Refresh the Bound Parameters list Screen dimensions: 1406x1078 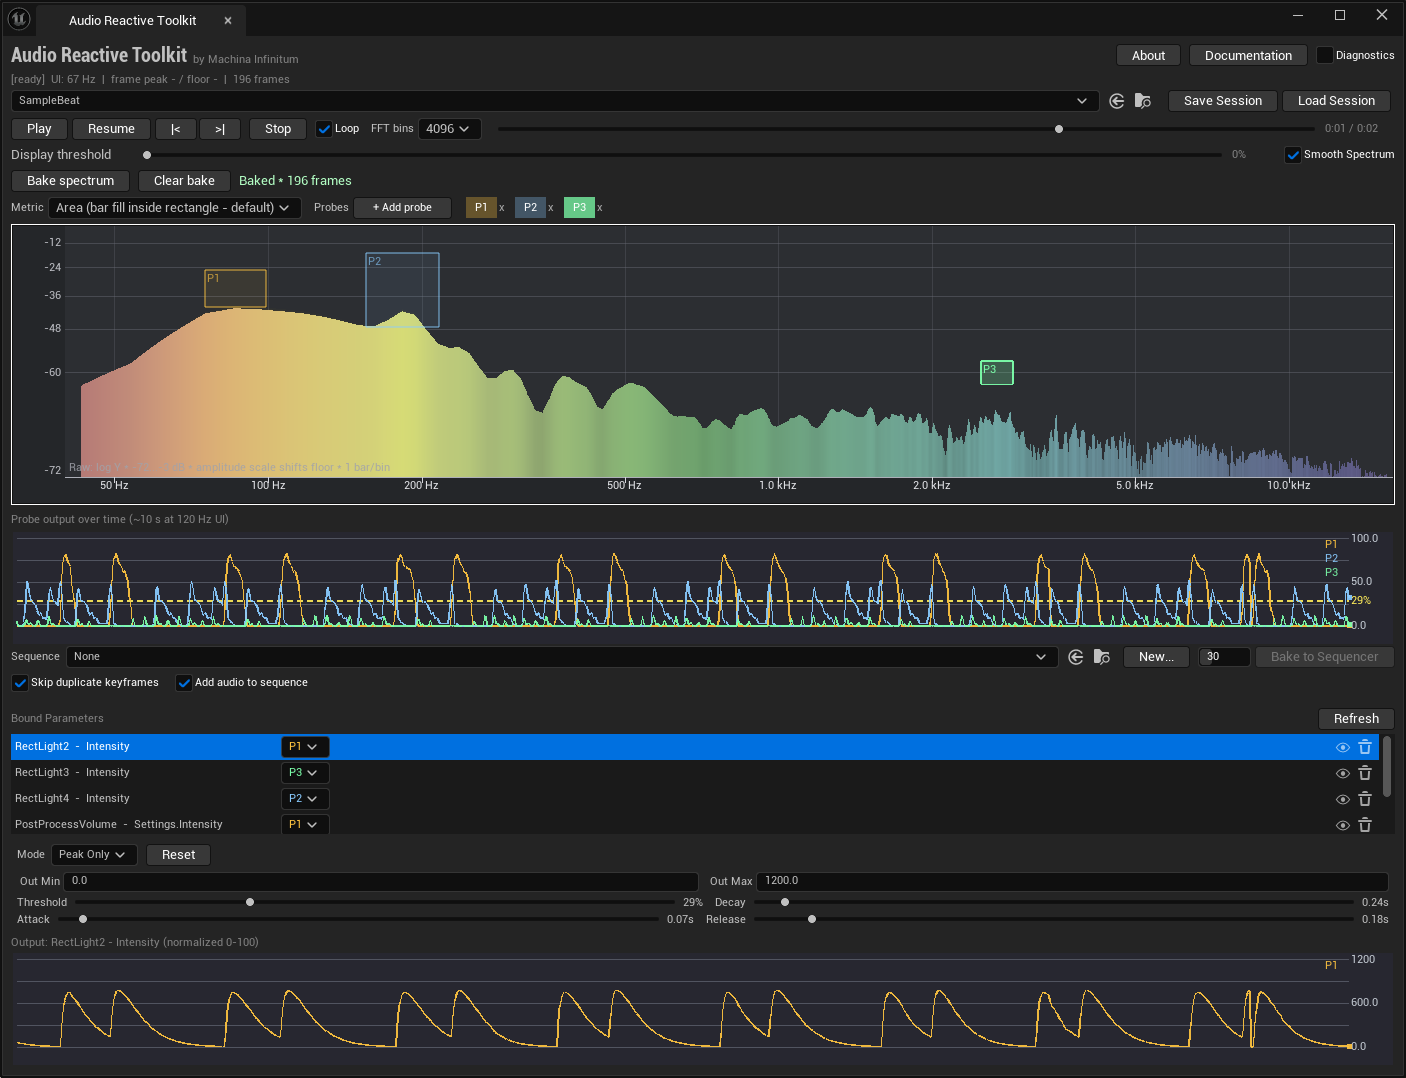[x=1356, y=719]
